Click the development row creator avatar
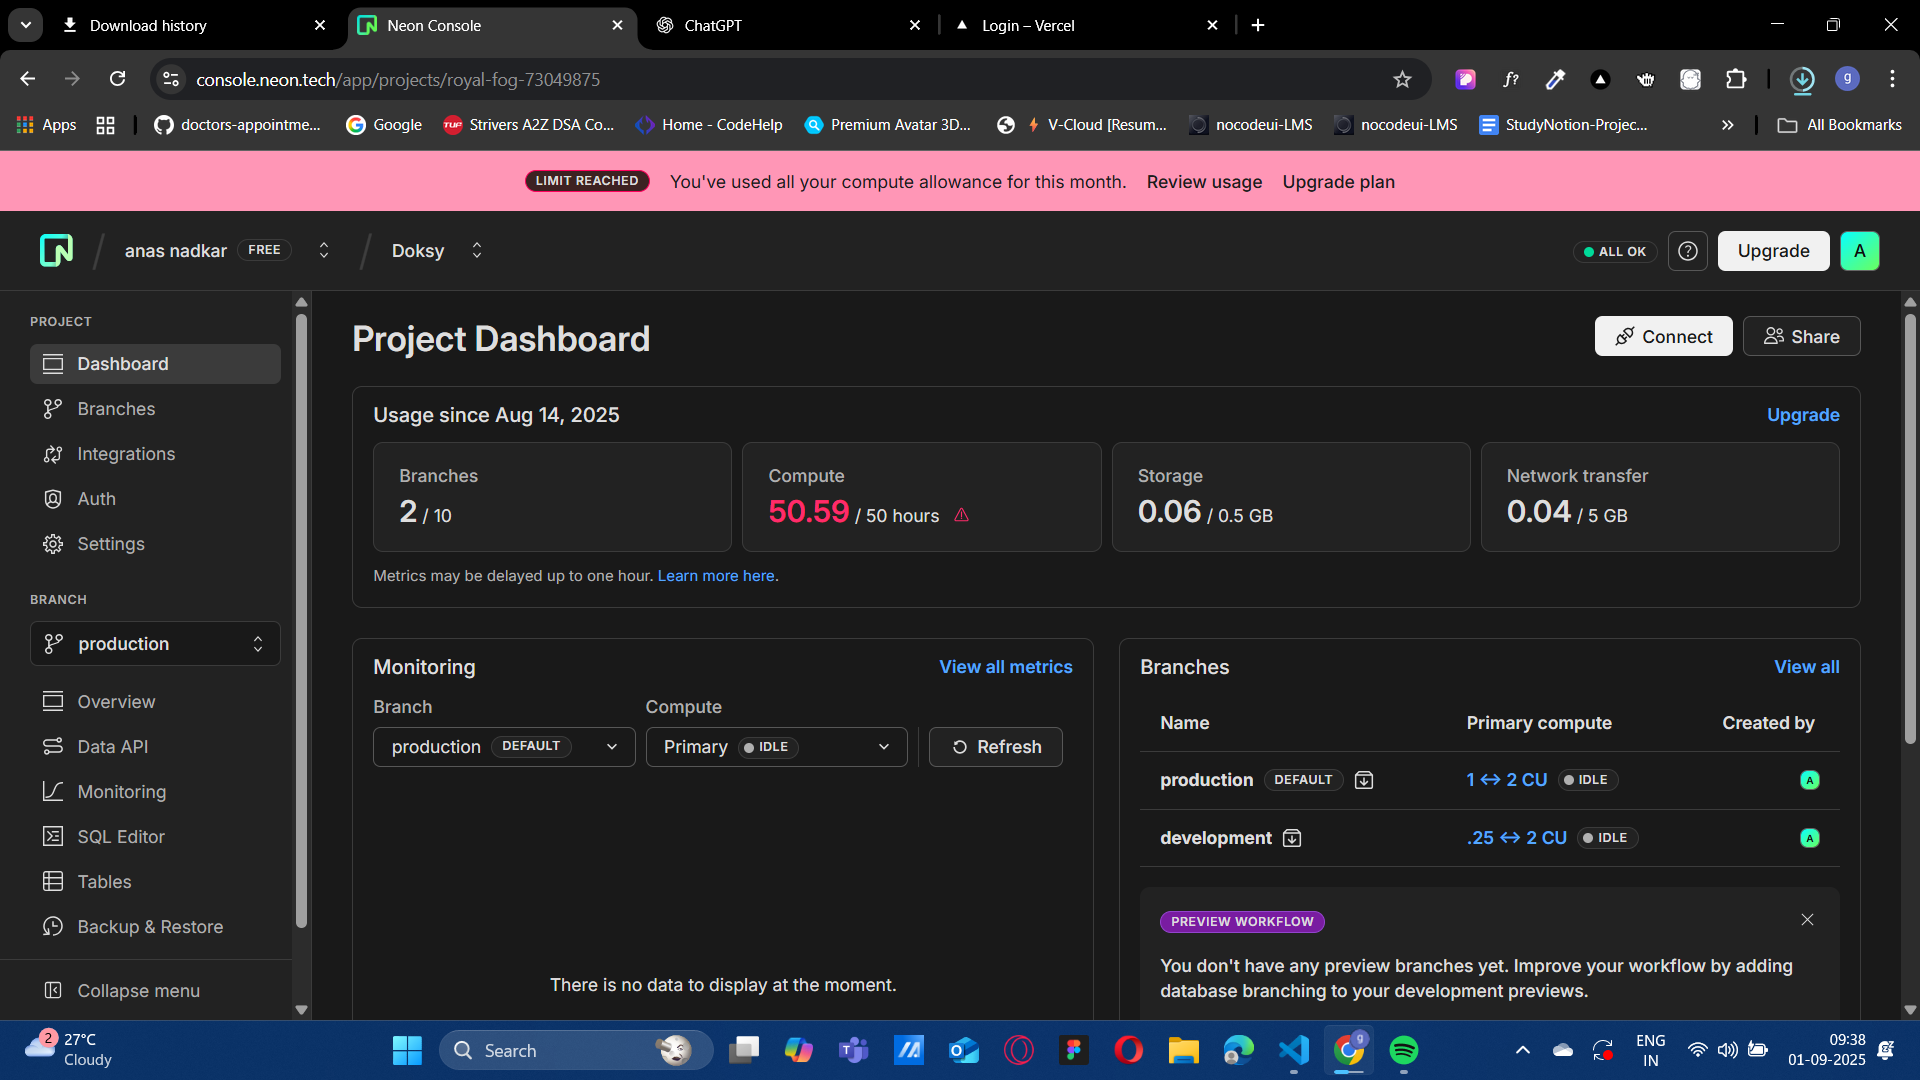The image size is (1920, 1080). click(1809, 838)
